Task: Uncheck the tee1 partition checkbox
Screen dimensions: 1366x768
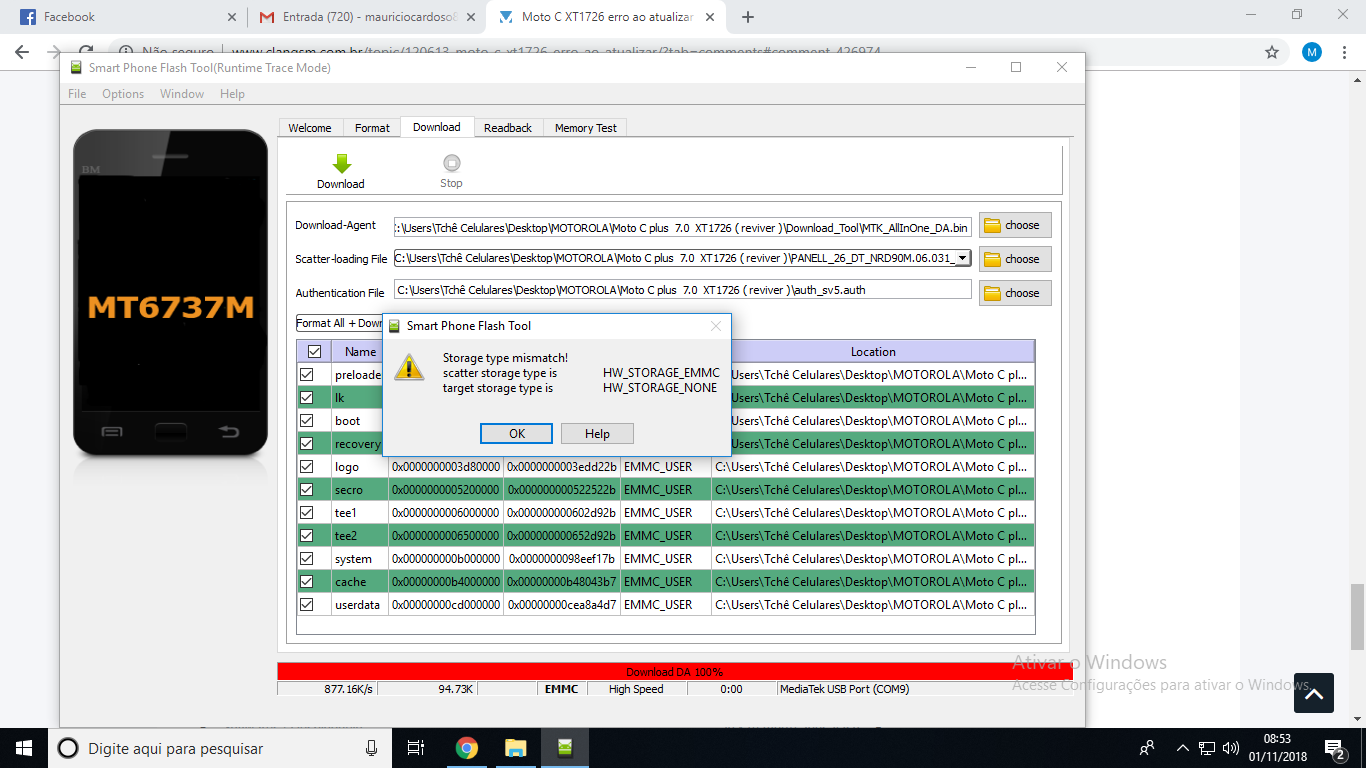Action: pyautogui.click(x=307, y=513)
